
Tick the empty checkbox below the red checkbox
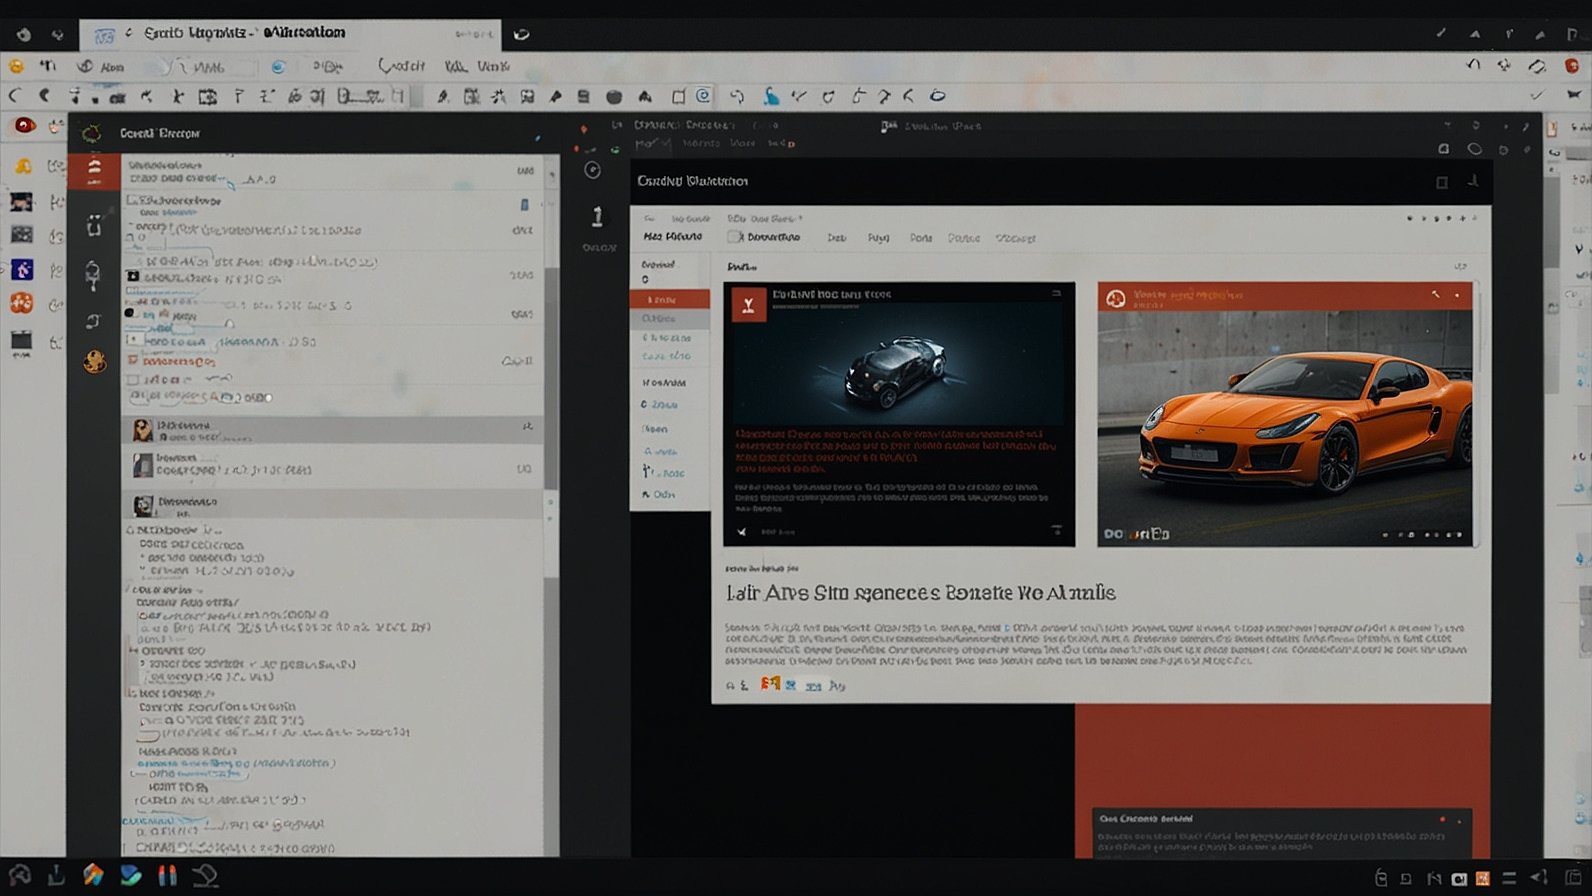coord(133,380)
